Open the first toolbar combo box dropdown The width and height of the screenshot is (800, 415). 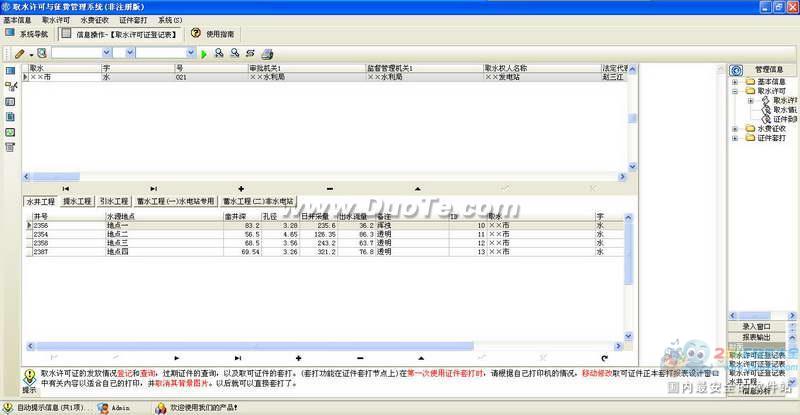[106, 53]
